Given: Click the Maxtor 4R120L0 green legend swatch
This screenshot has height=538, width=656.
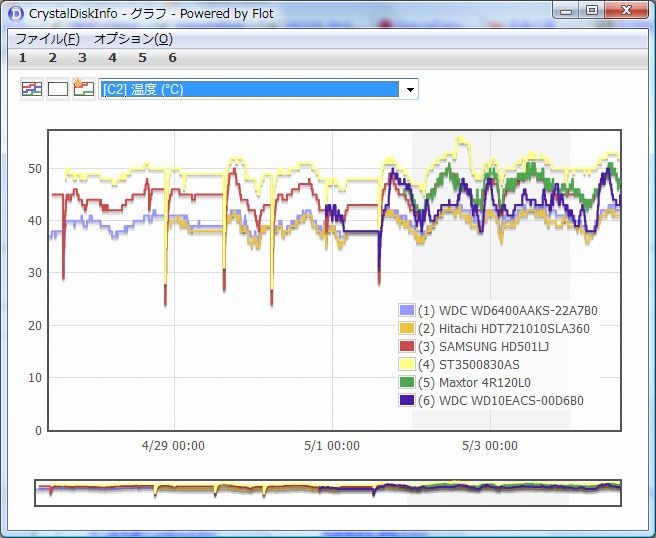Looking at the screenshot, I should coord(407,382).
